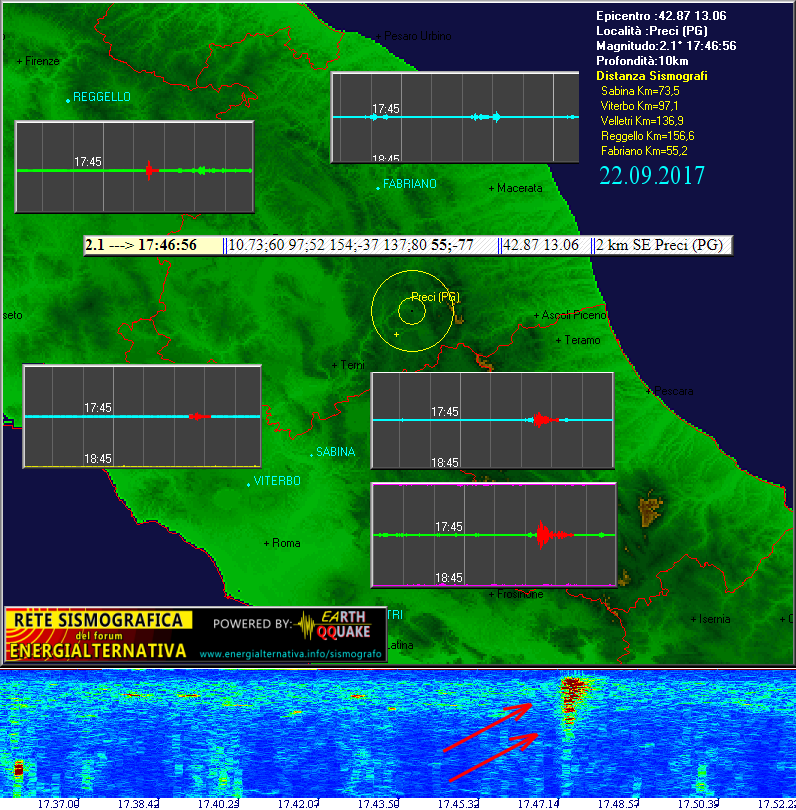Click the event time '2.1 ---> 17:46:56' field

pyautogui.click(x=153, y=245)
